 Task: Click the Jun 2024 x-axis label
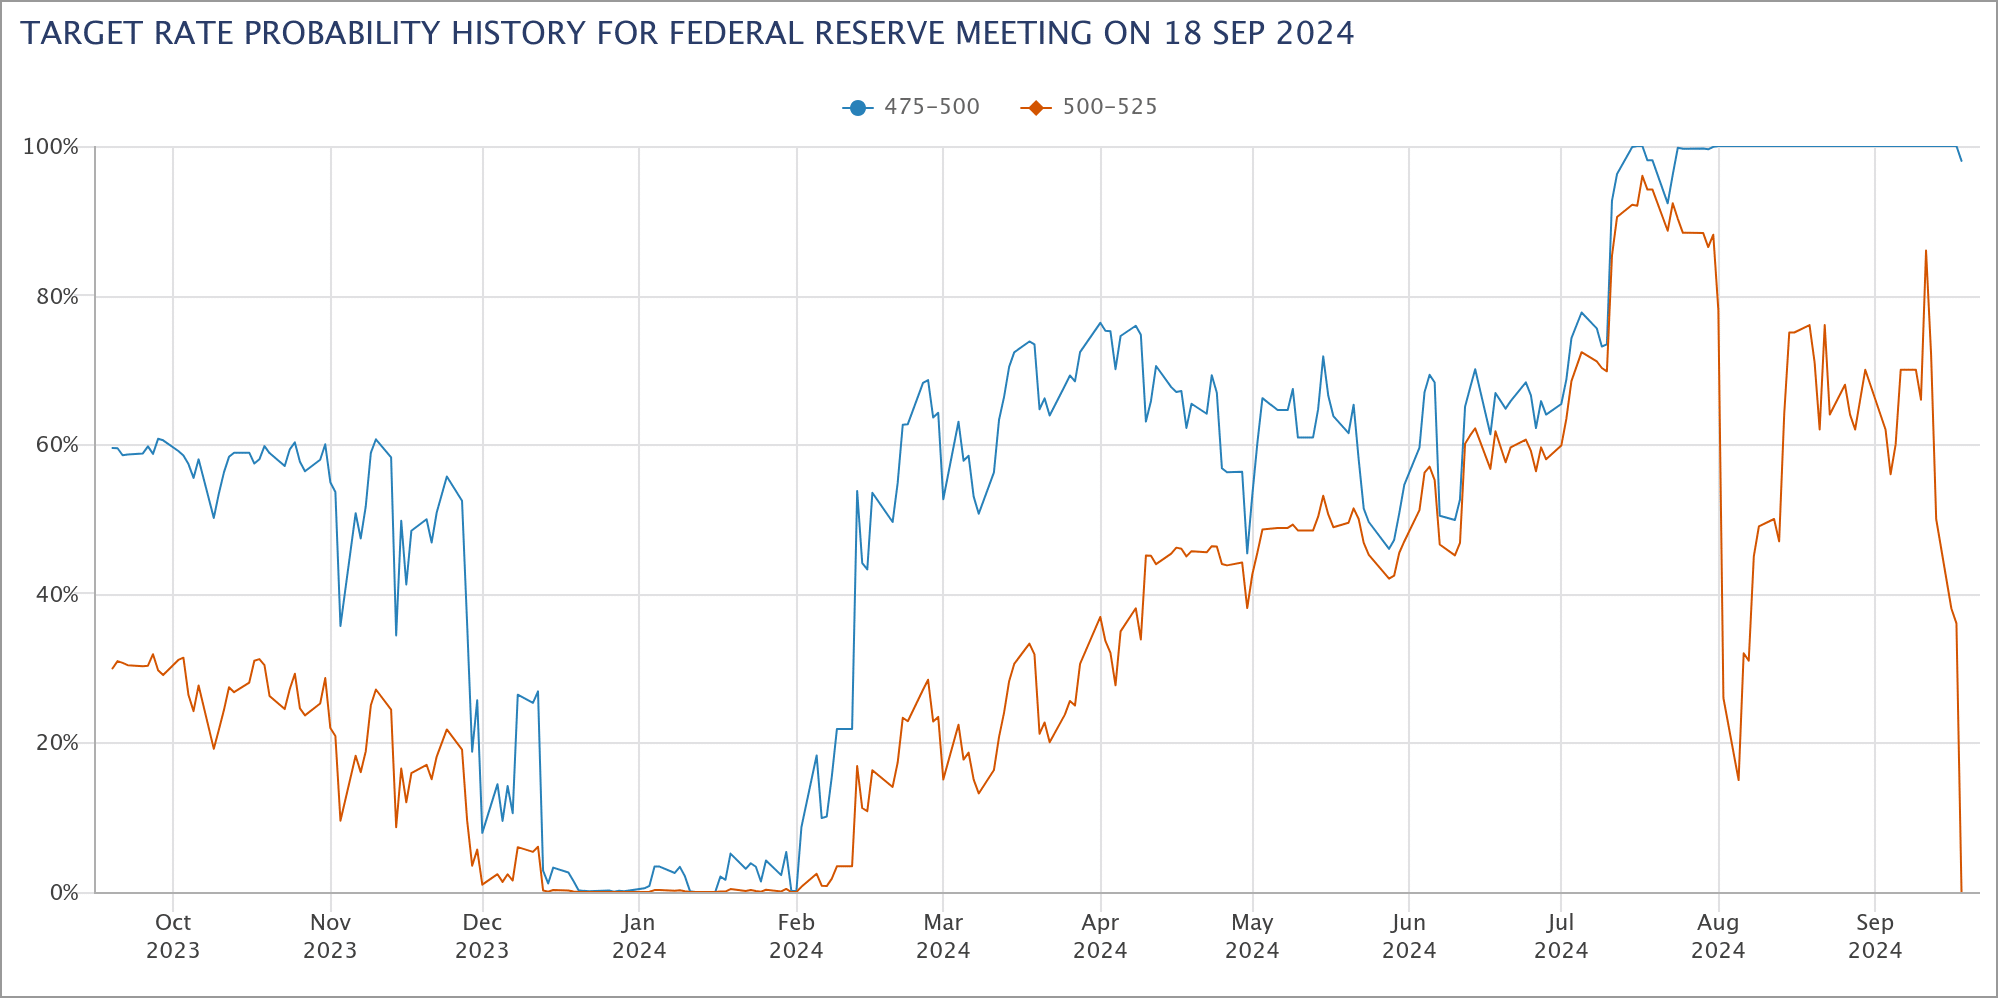(x=1409, y=936)
